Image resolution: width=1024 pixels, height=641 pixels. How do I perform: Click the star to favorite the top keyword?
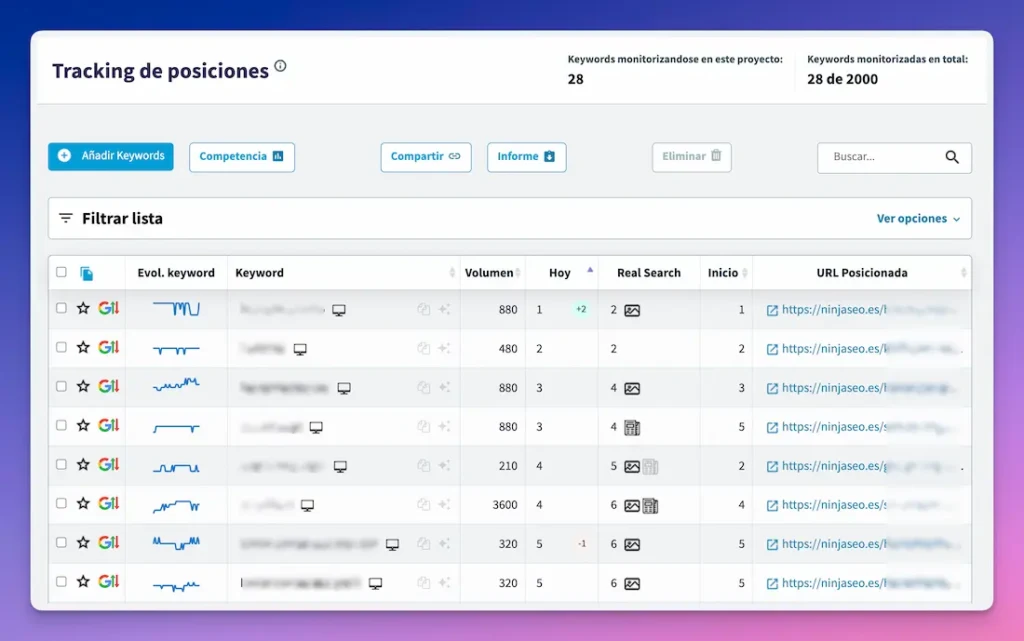(84, 310)
